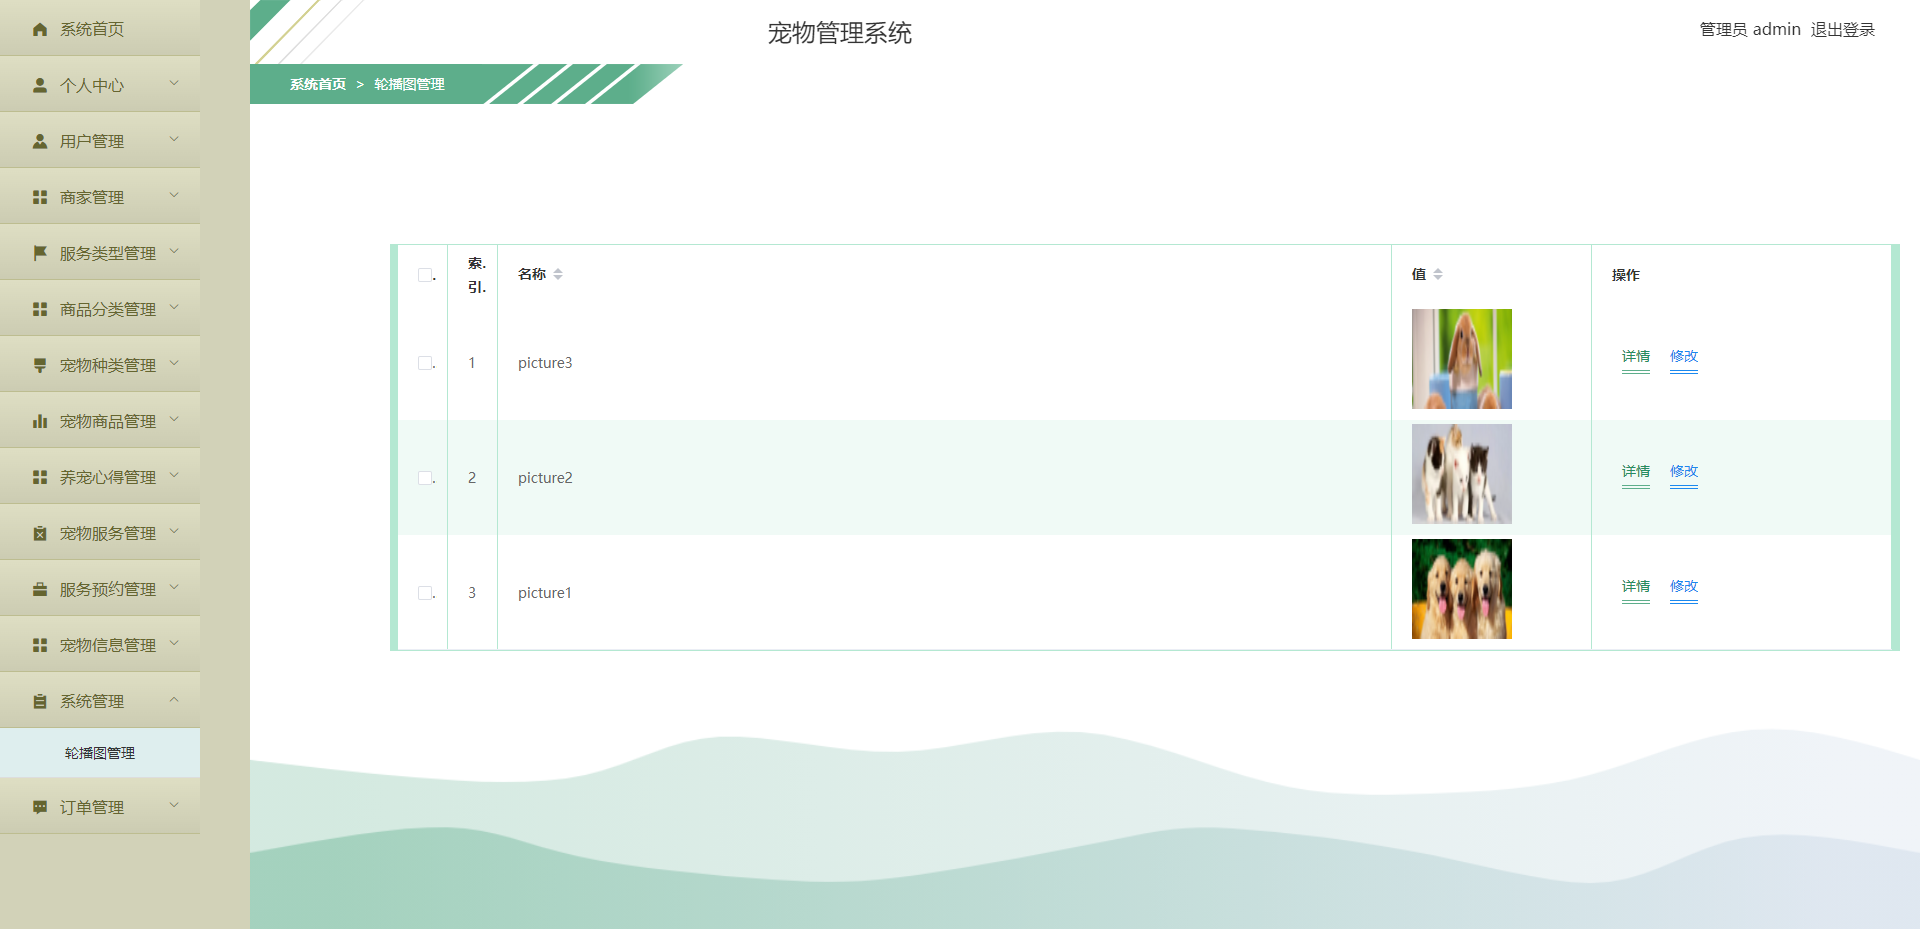Collapse the expanded 系统管理 section
Screen dimensions: 1920x929
(x=100, y=700)
